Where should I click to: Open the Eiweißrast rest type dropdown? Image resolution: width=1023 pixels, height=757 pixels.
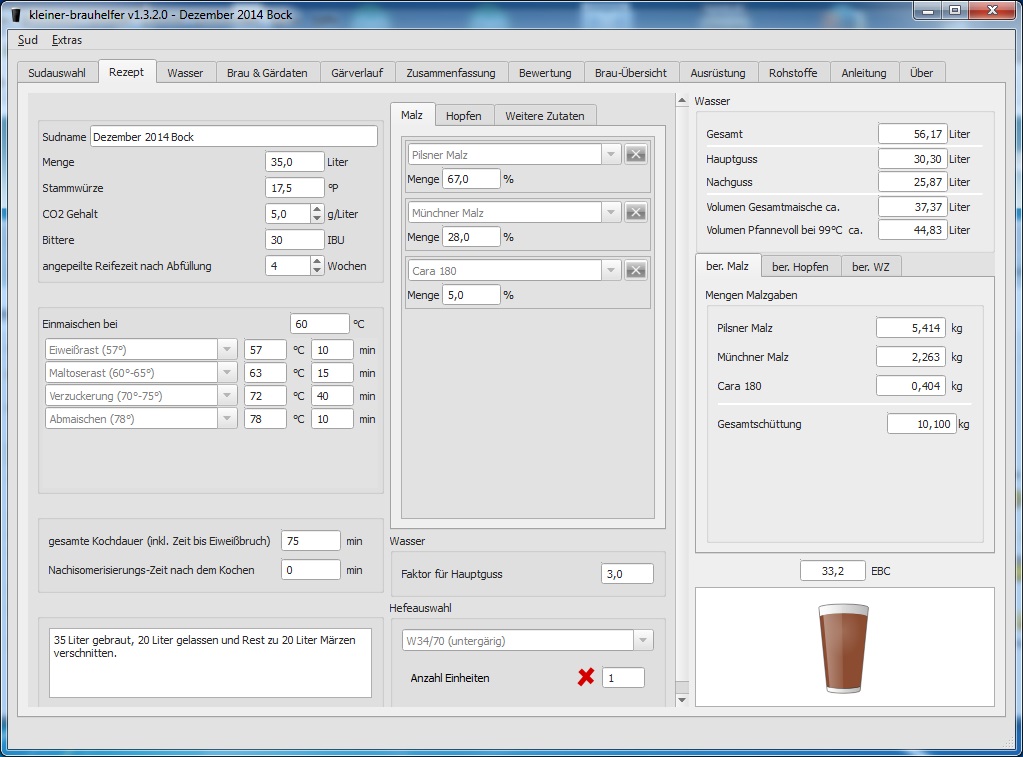click(x=226, y=350)
